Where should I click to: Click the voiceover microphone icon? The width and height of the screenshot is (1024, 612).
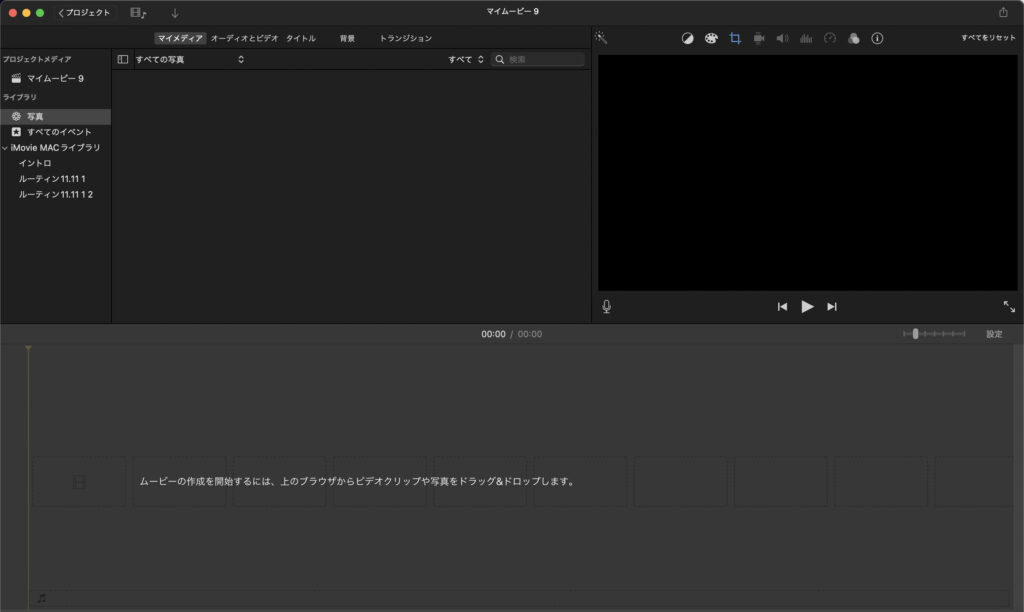pos(606,307)
